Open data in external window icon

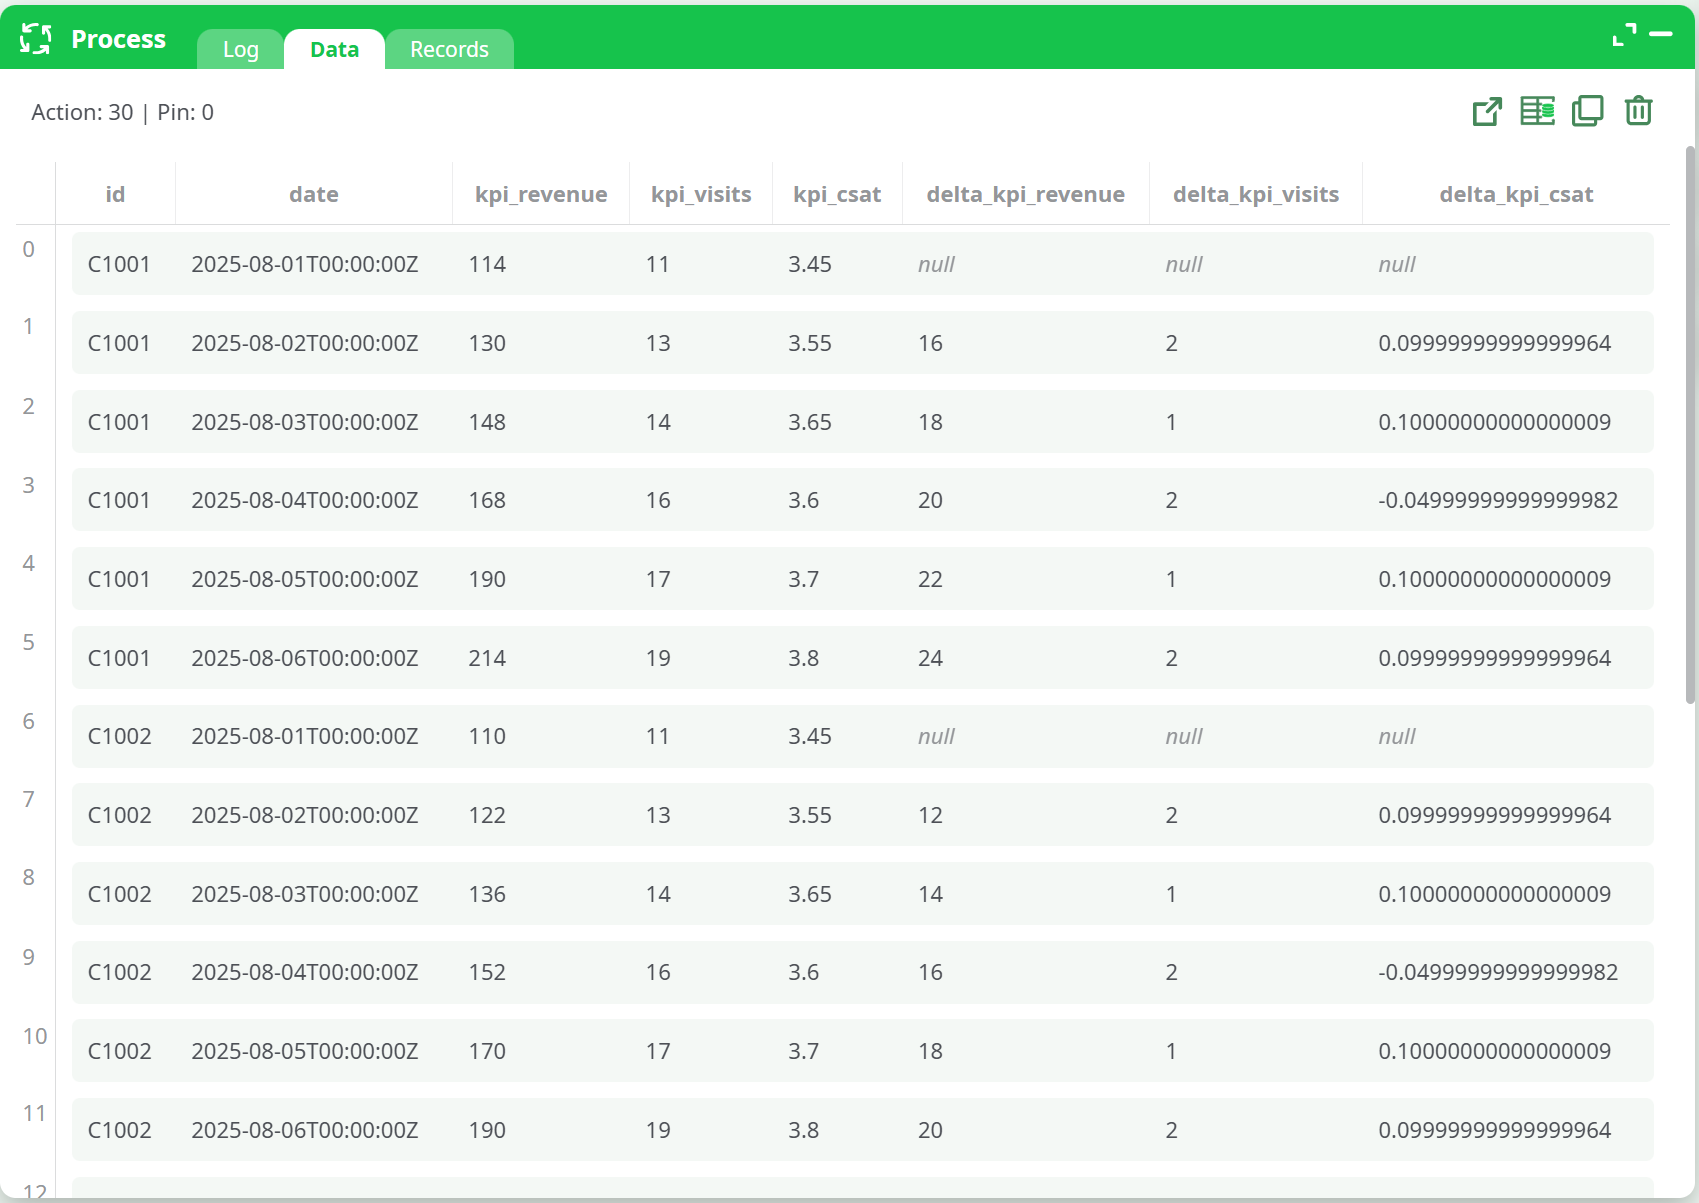click(x=1487, y=111)
